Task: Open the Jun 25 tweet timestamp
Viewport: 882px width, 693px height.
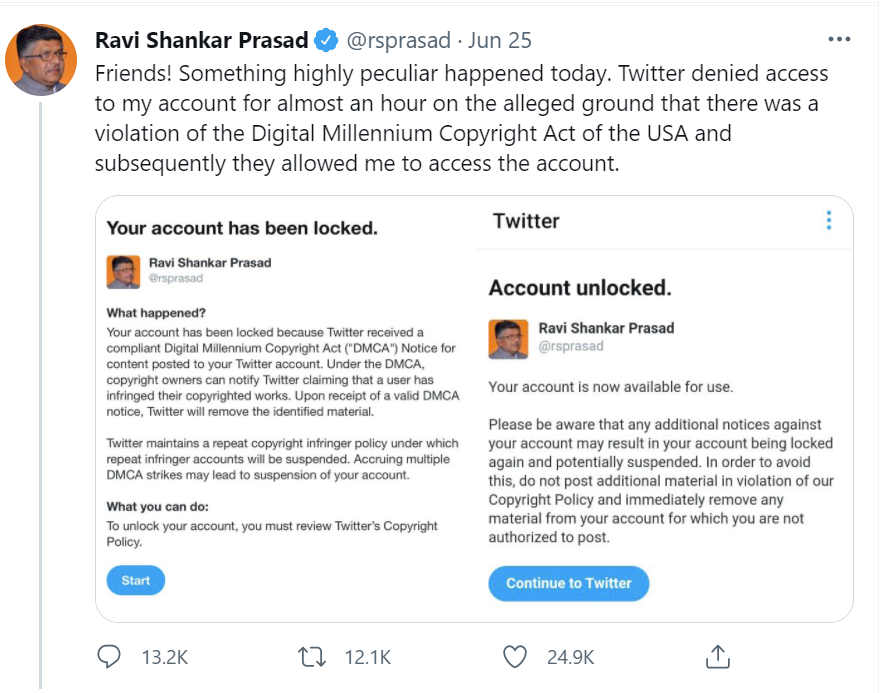Action: [x=500, y=40]
